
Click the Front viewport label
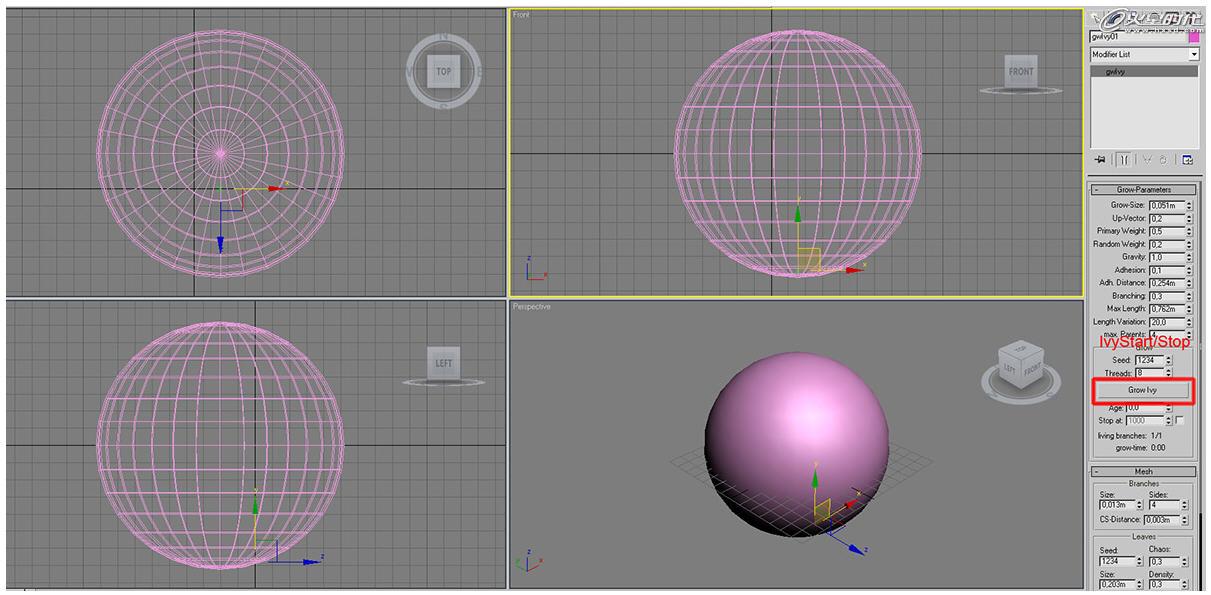click(x=521, y=15)
